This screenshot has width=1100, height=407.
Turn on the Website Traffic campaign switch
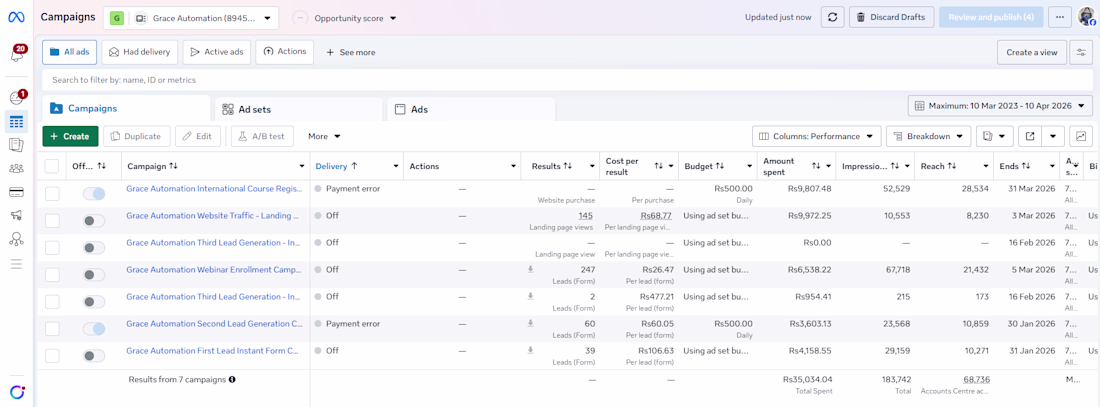click(94, 220)
